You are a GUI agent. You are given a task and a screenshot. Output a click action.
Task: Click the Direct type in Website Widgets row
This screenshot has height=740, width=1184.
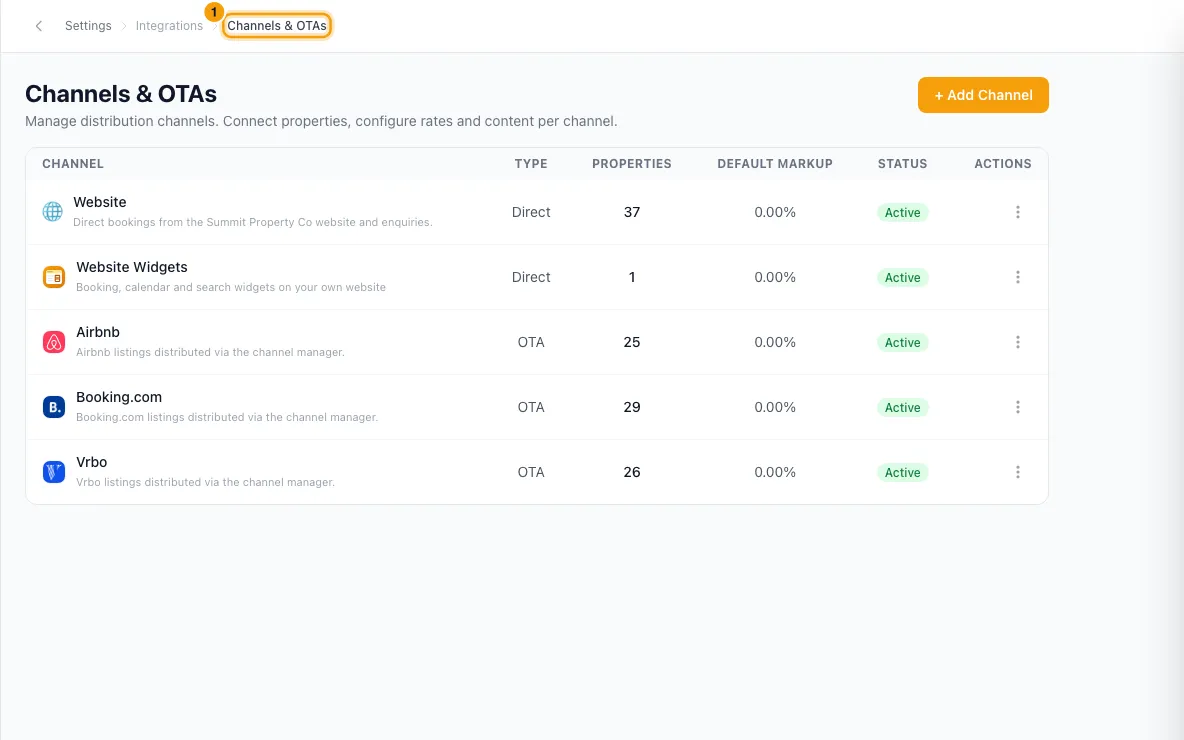pyautogui.click(x=531, y=277)
